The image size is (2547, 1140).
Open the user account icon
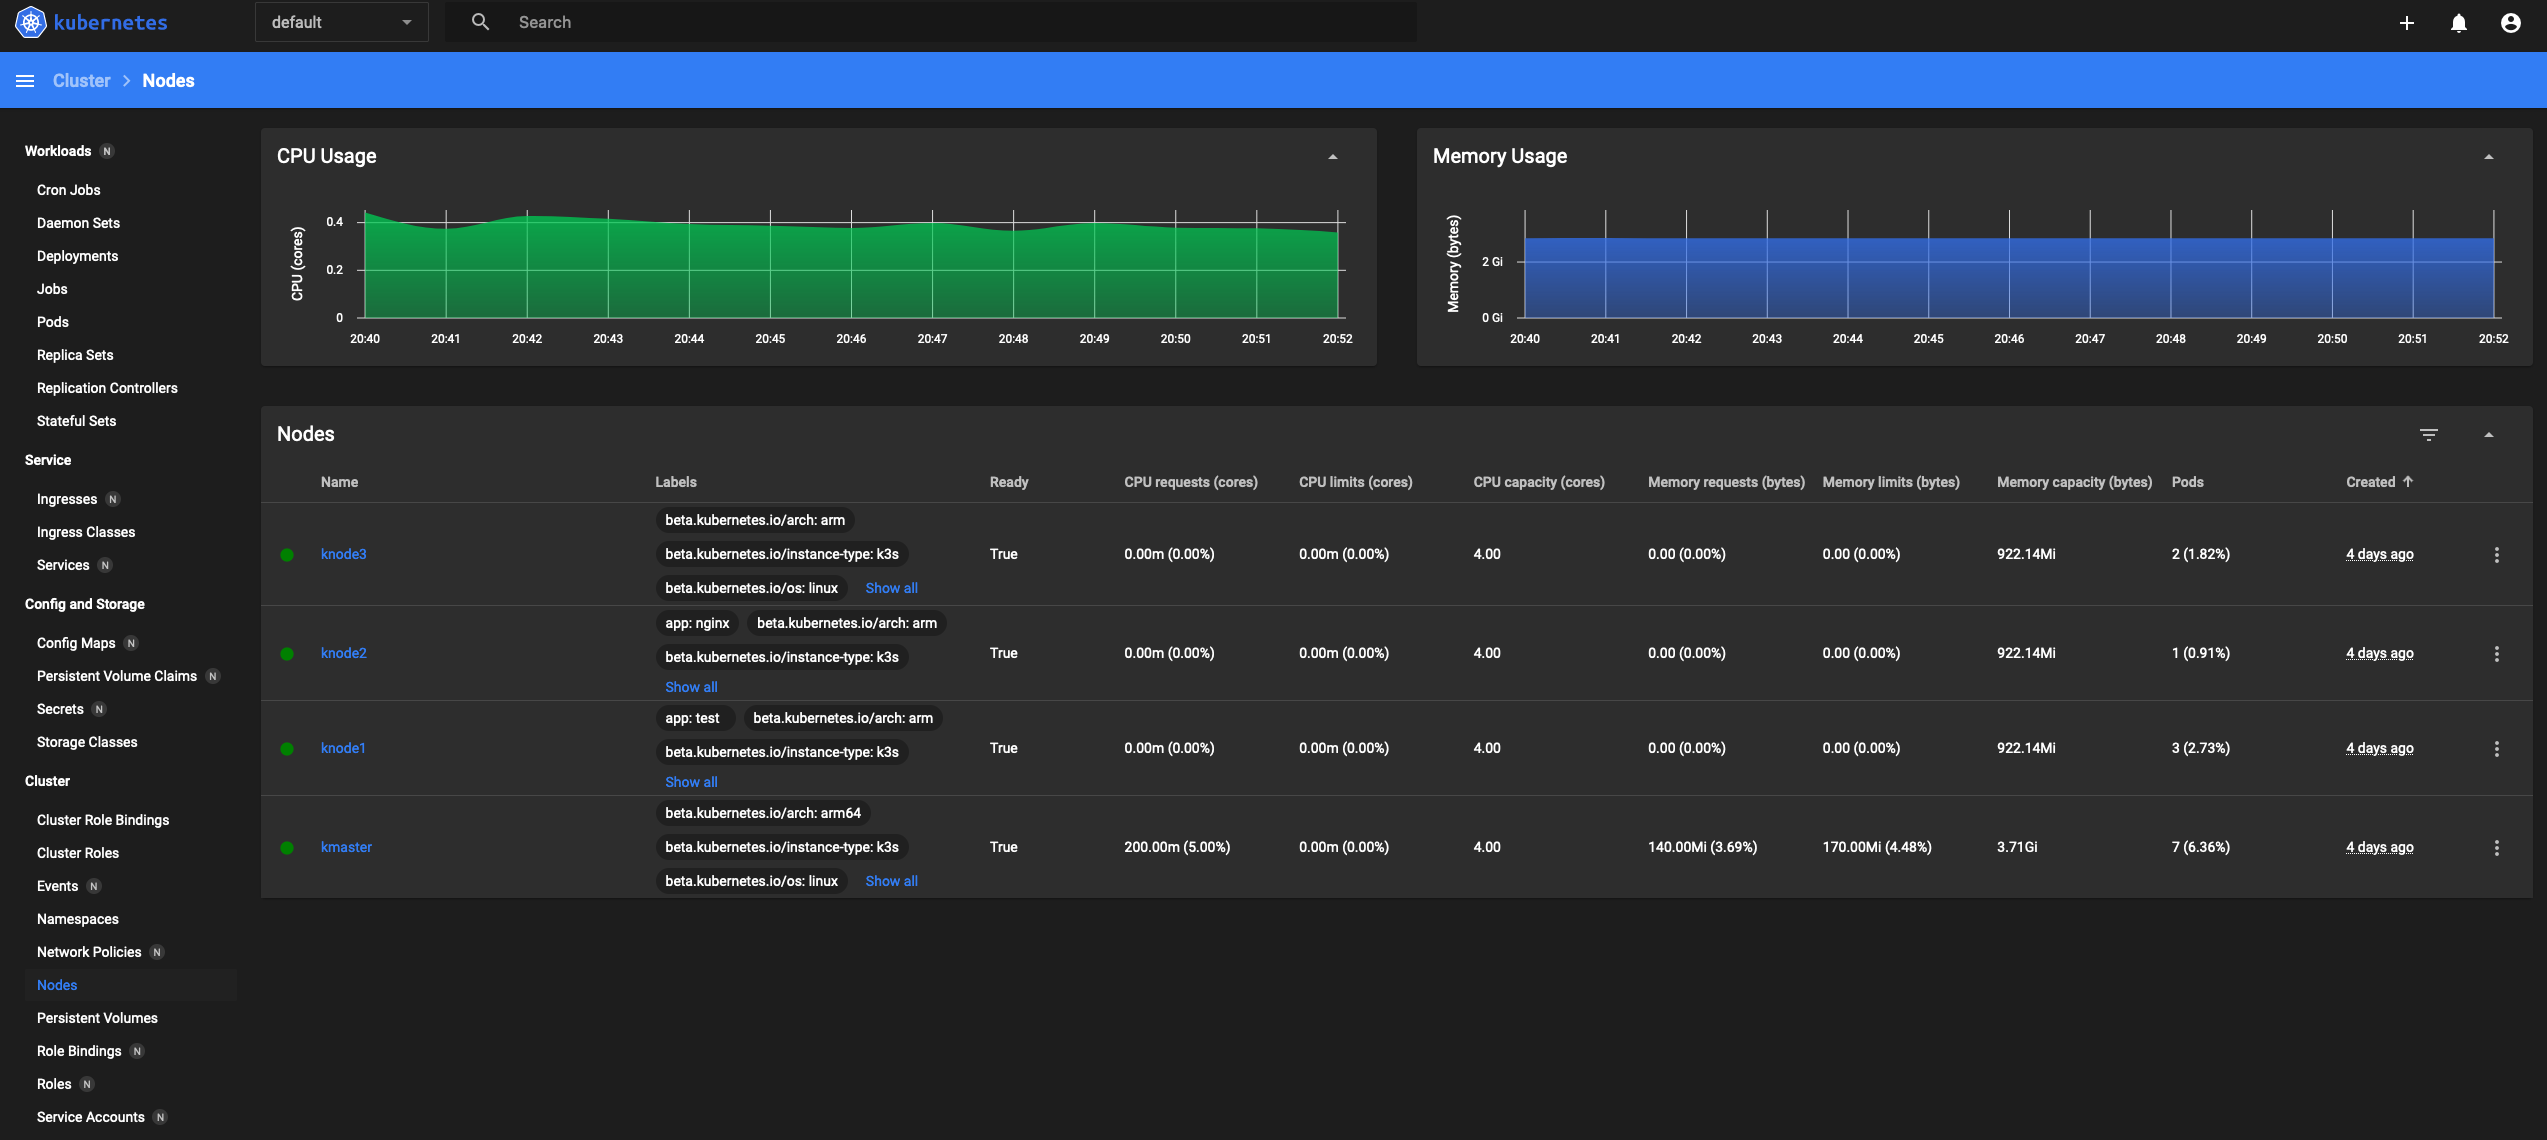pos(2511,23)
